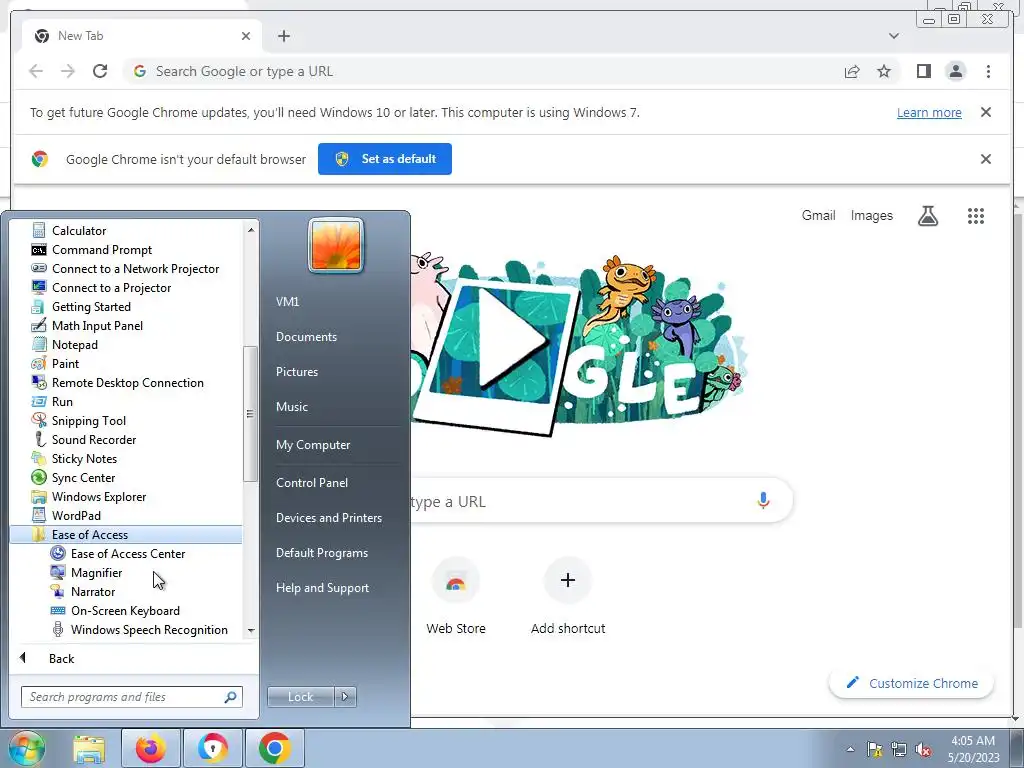Viewport: 1024px width, 768px height.
Task: Open Help and Support
Action: [x=322, y=588]
